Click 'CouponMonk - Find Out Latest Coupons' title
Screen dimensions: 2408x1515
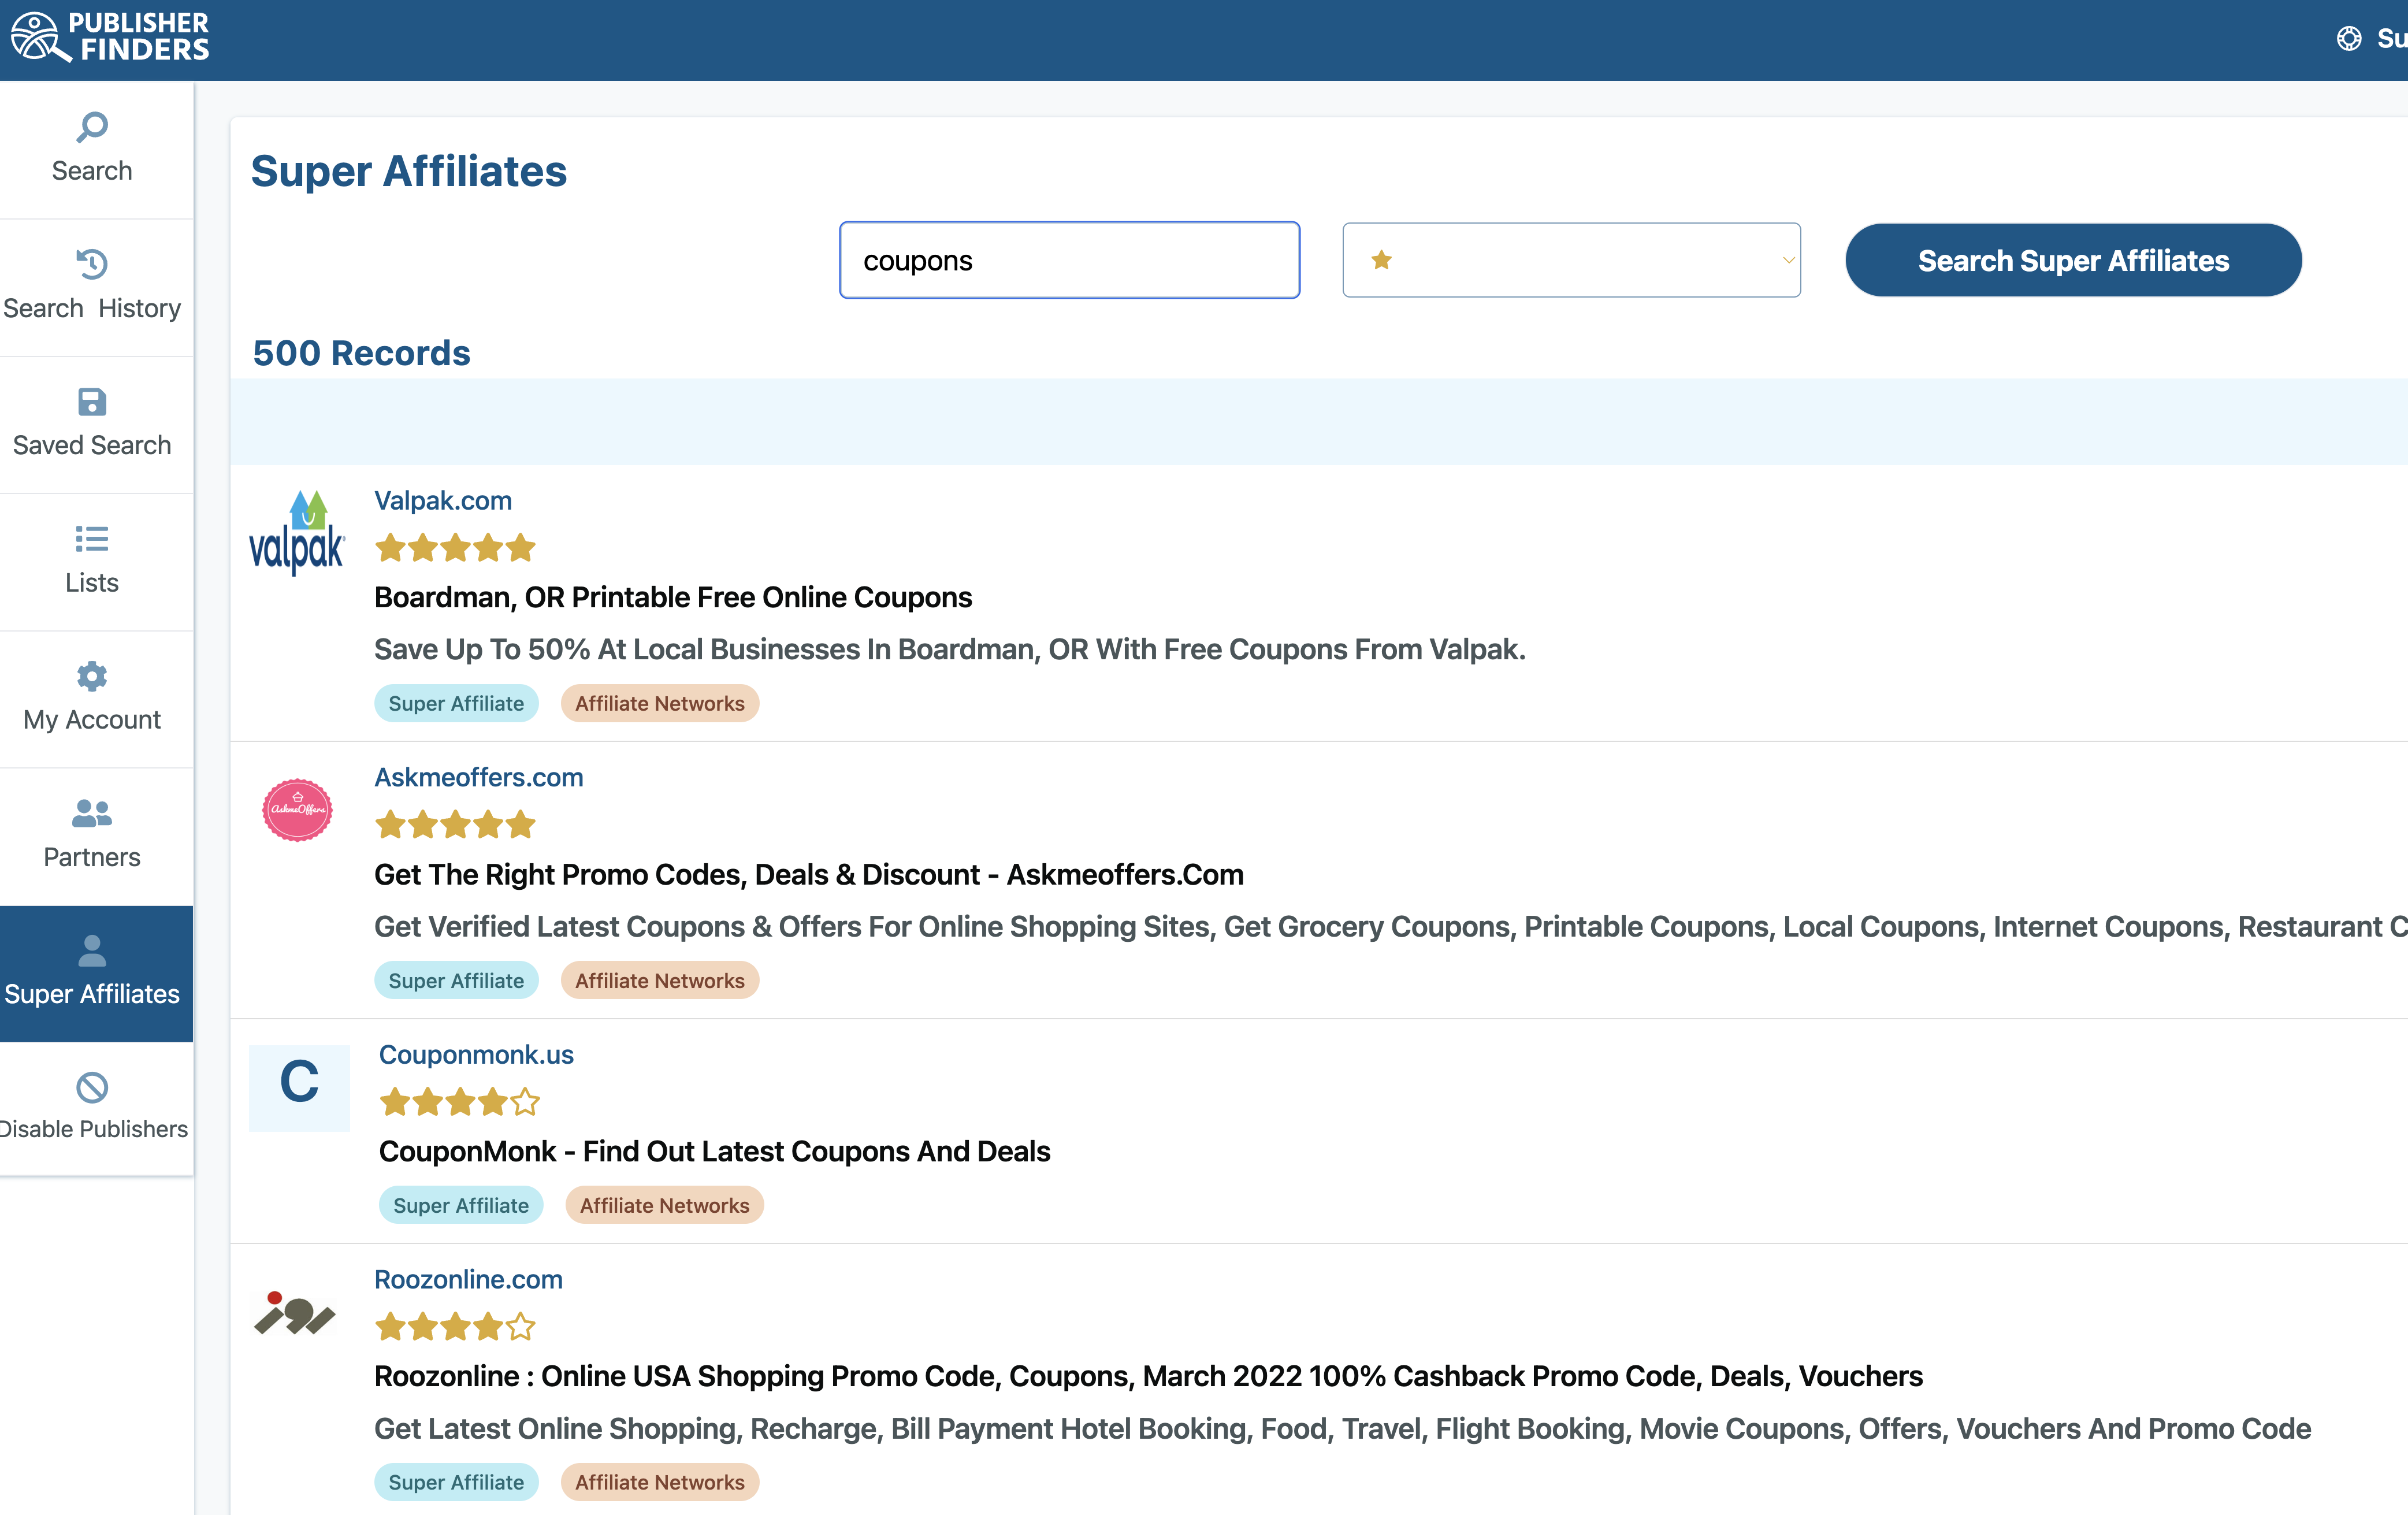tap(715, 1151)
